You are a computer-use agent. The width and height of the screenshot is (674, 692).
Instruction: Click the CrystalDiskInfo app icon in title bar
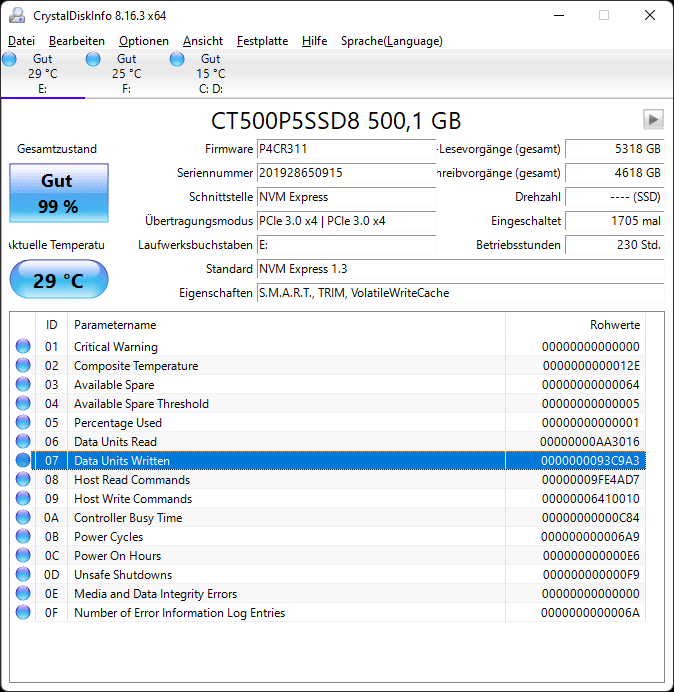[17, 15]
